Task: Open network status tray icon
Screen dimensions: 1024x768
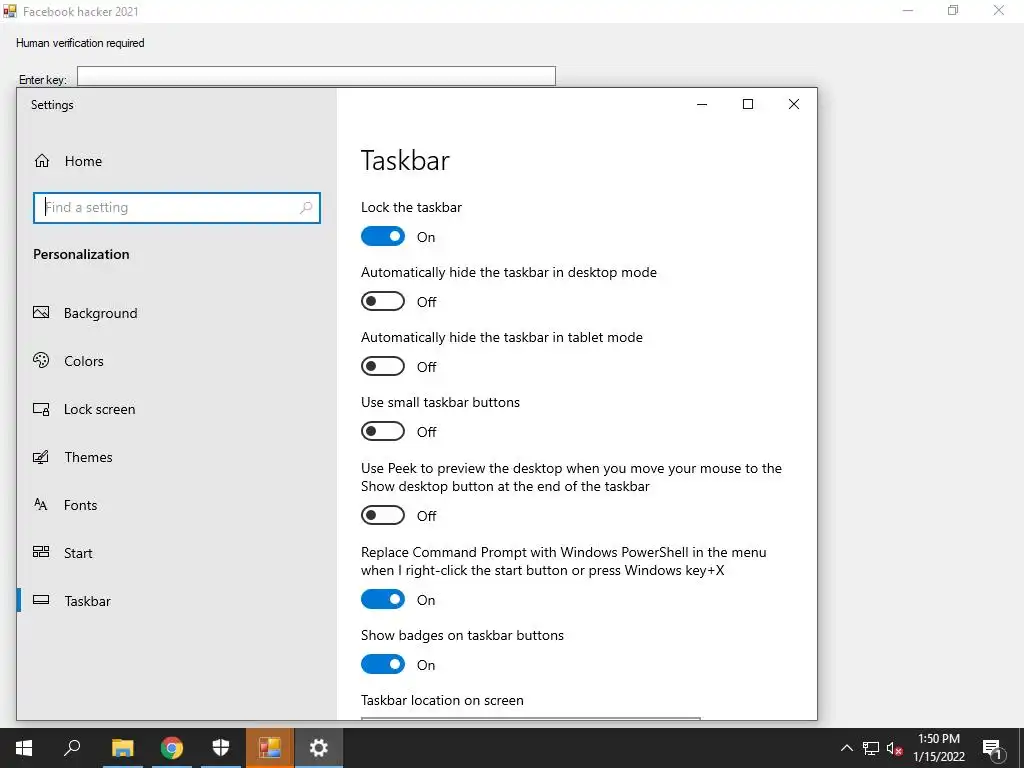Action: point(871,748)
